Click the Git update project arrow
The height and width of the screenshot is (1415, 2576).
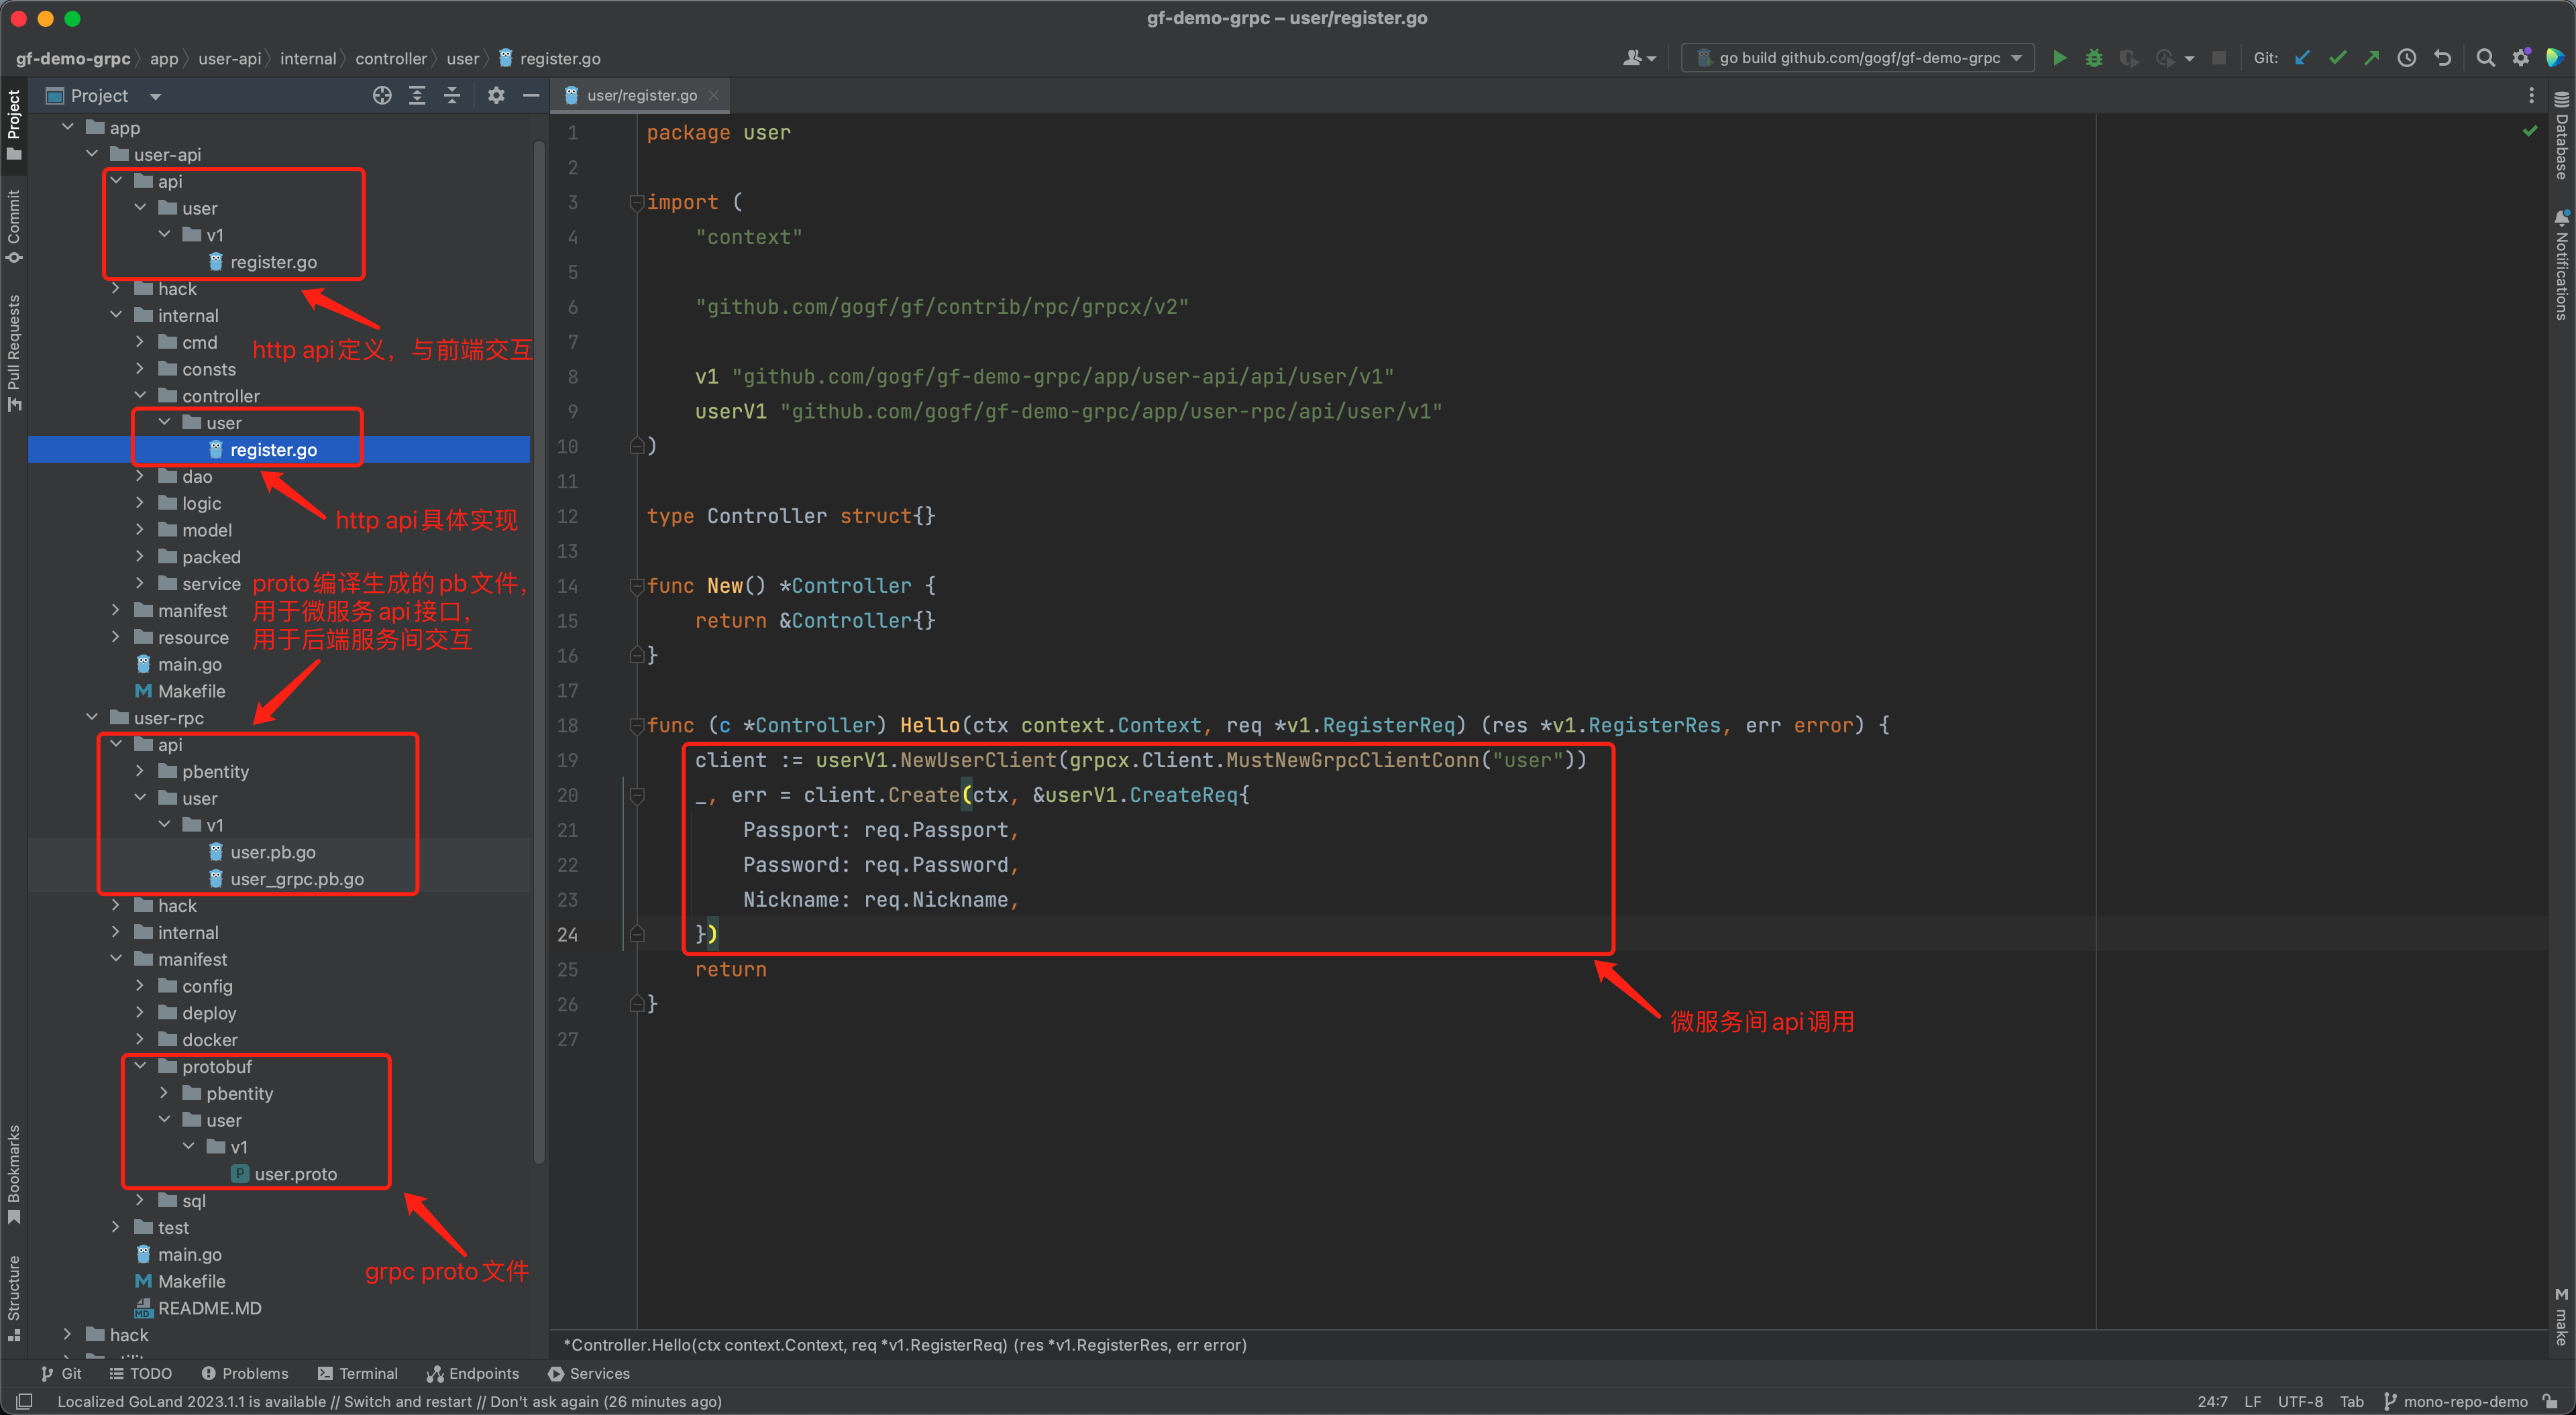[x=2302, y=58]
